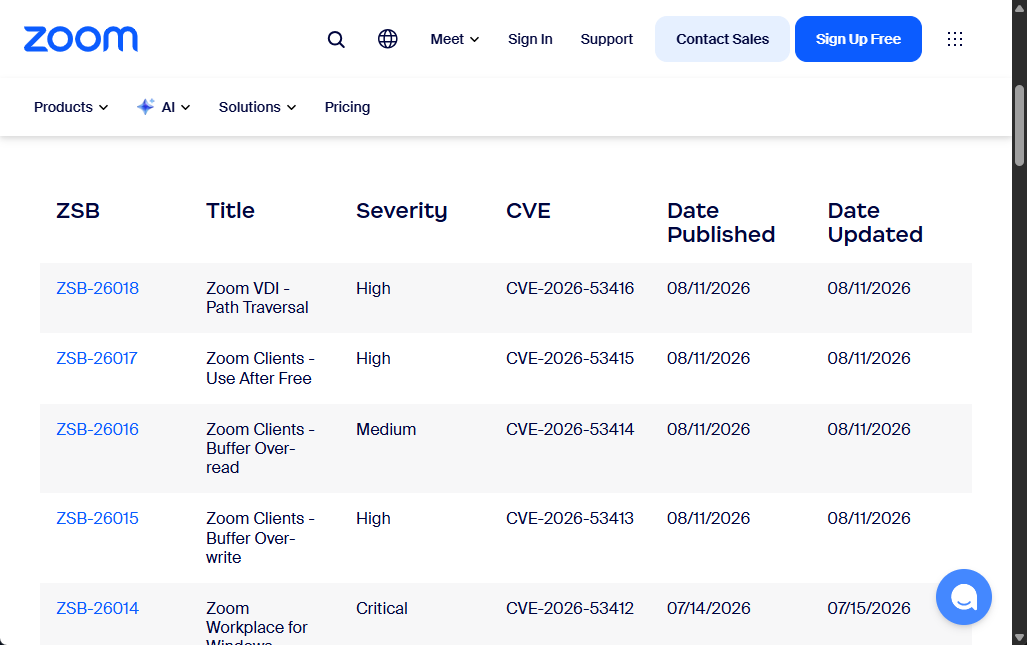Select the 'Zoom VDI - Path Traversal' title
The height and width of the screenshot is (645, 1027).
[257, 298]
